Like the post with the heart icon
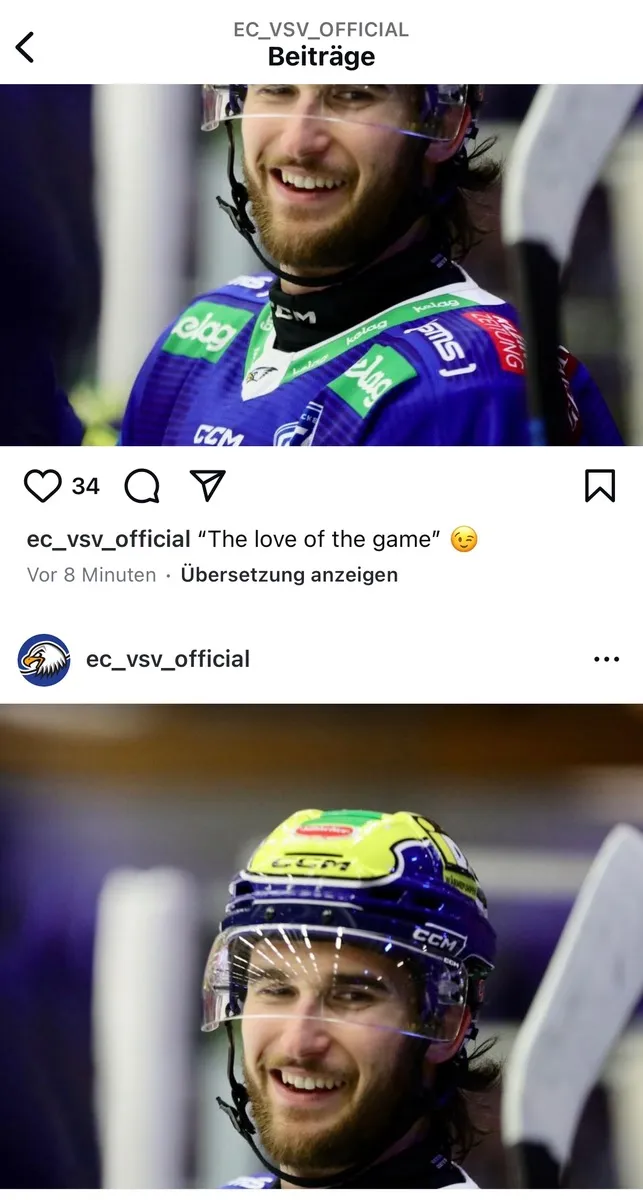Screen dimensions: 643x1200 click(42, 486)
